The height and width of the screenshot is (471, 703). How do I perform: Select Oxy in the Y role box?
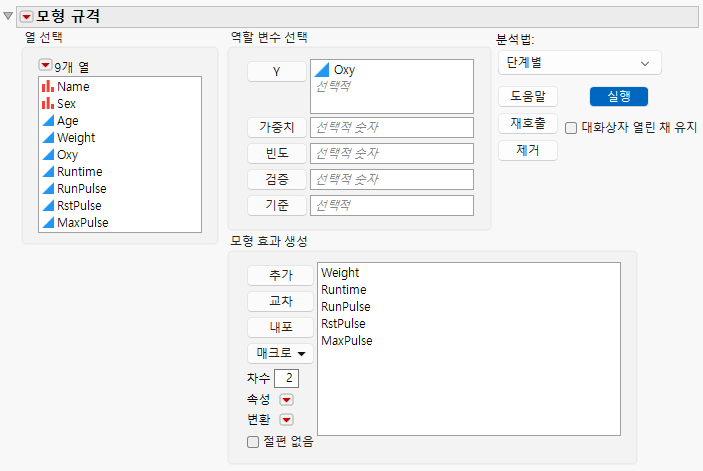(344, 70)
